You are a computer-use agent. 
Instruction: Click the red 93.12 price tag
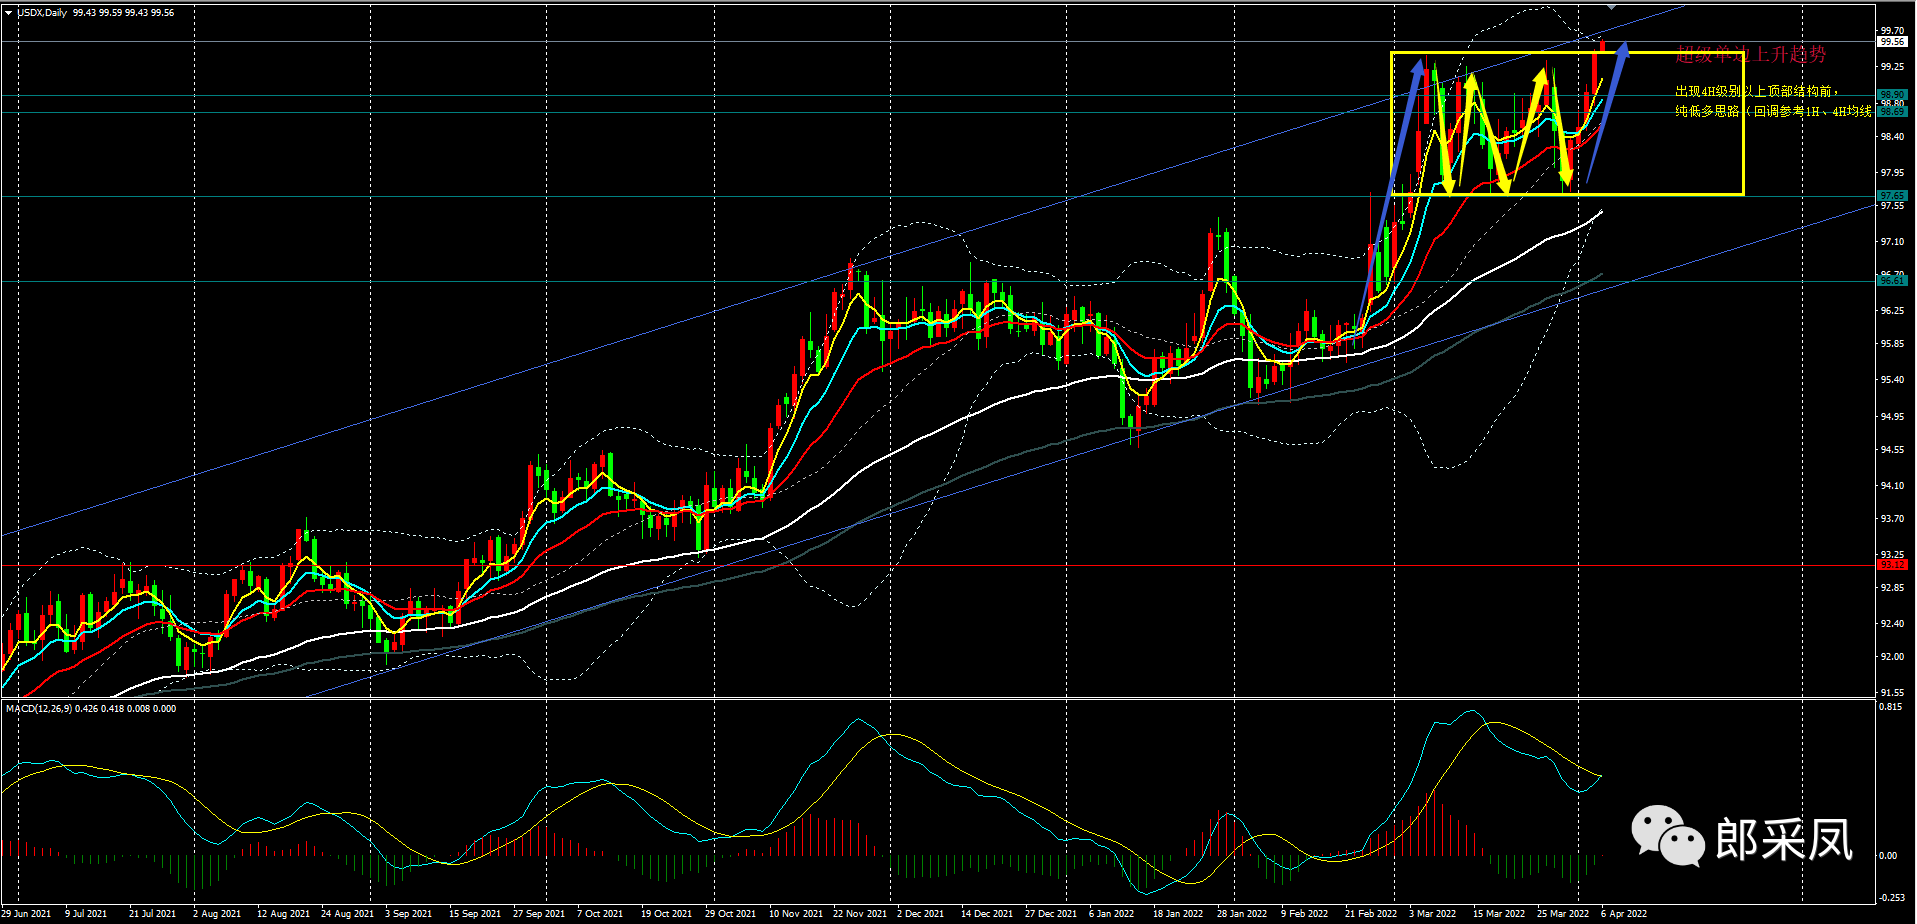point(1892,565)
